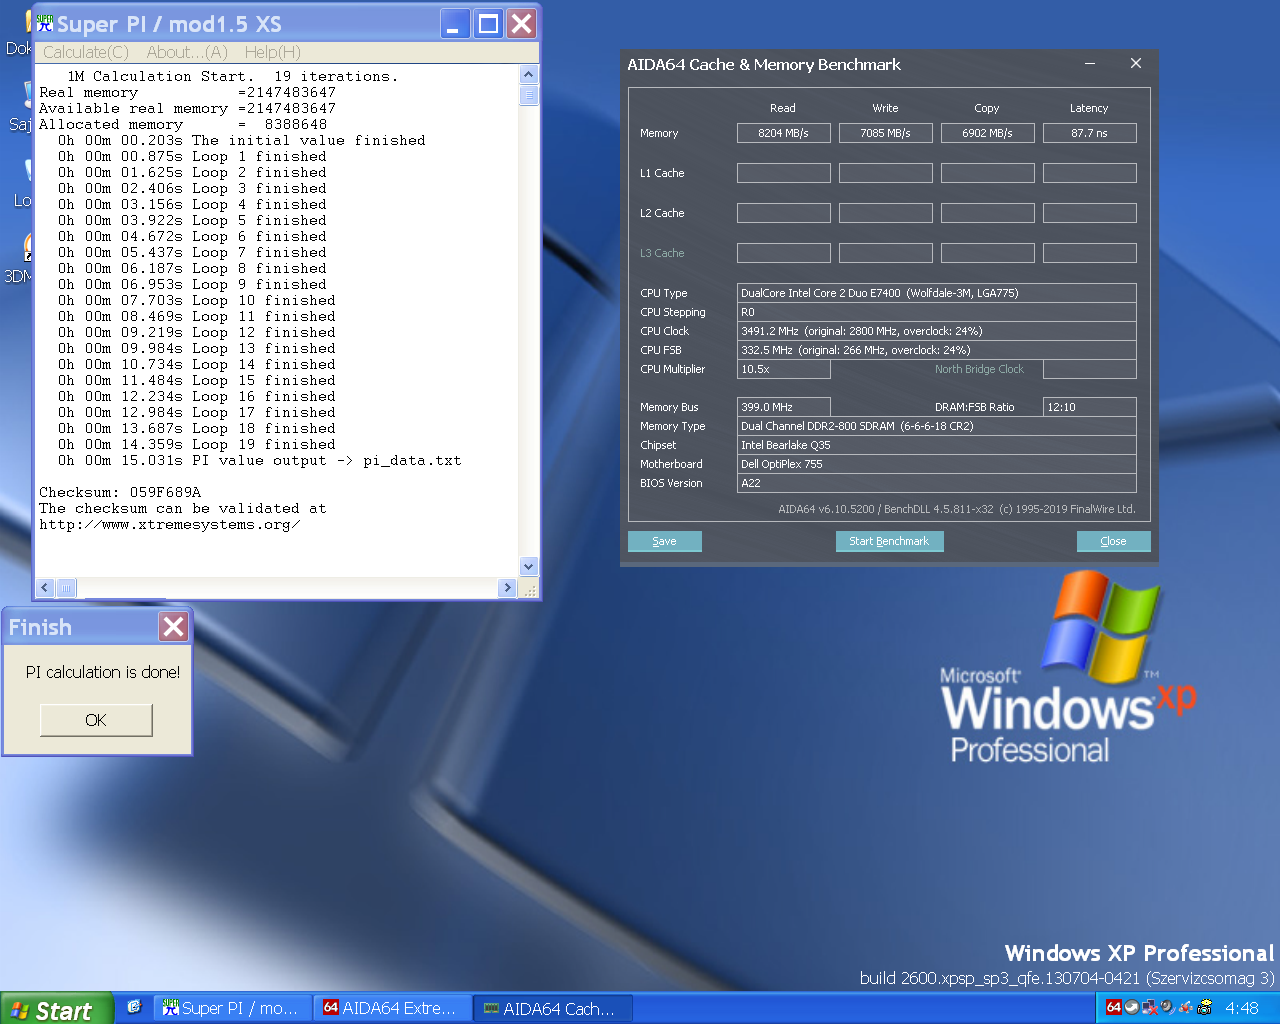The image size is (1280, 1024).
Task: Click Start Benchmark button
Action: tap(889, 541)
